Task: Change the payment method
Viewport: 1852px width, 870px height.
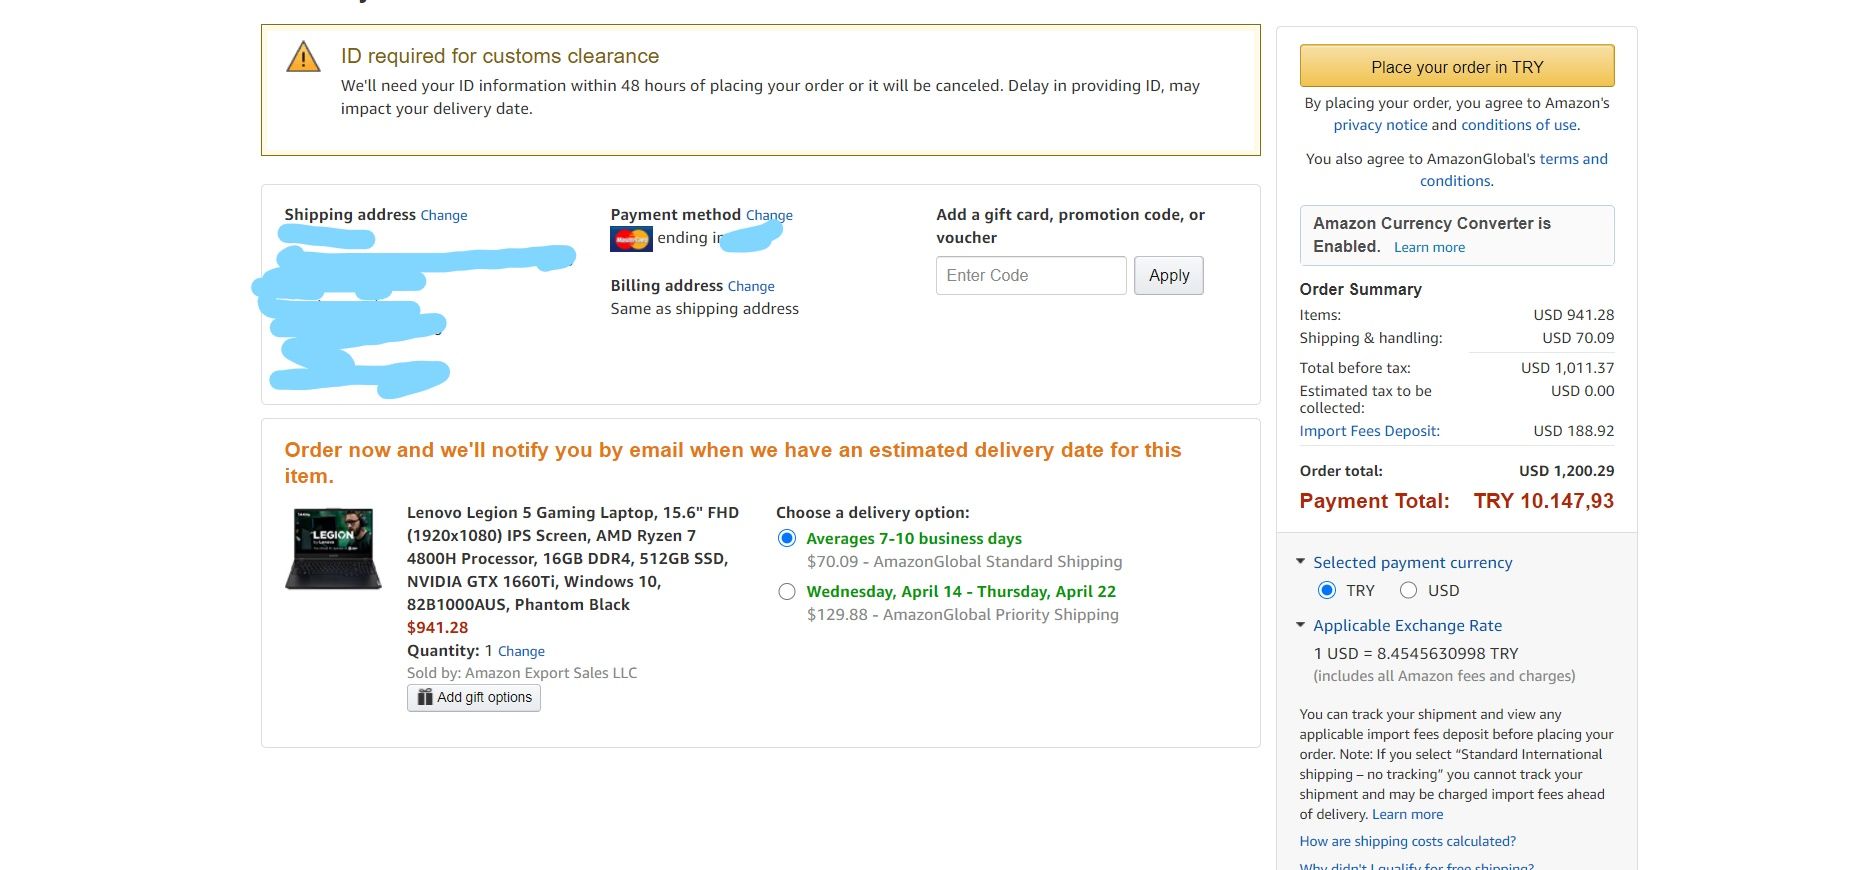Action: tap(768, 216)
